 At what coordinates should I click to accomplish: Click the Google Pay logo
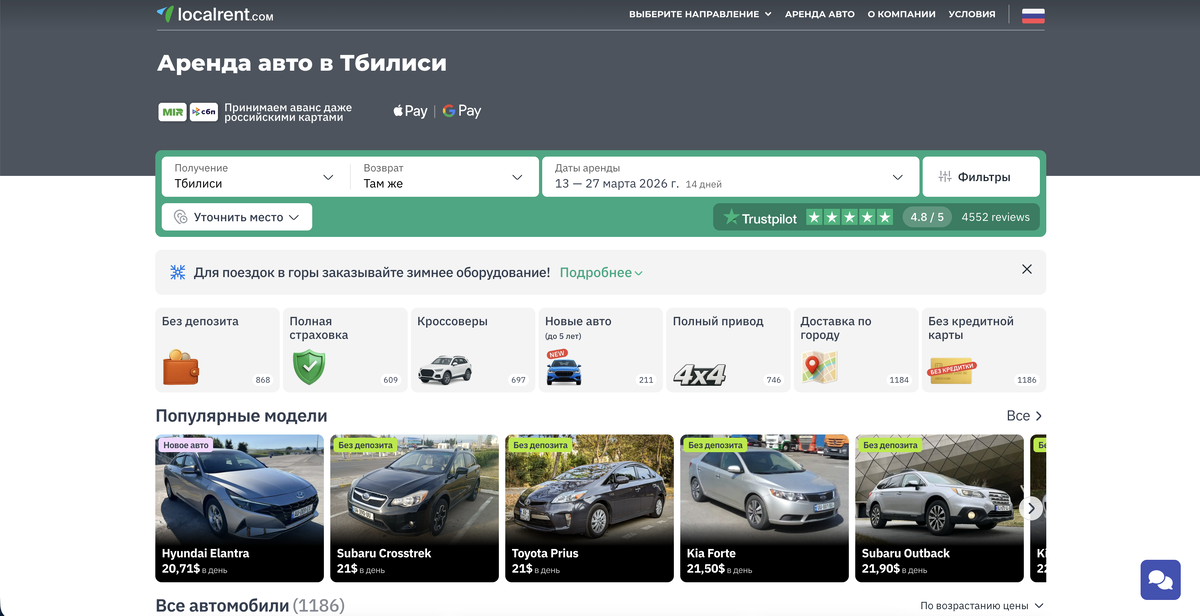[462, 111]
